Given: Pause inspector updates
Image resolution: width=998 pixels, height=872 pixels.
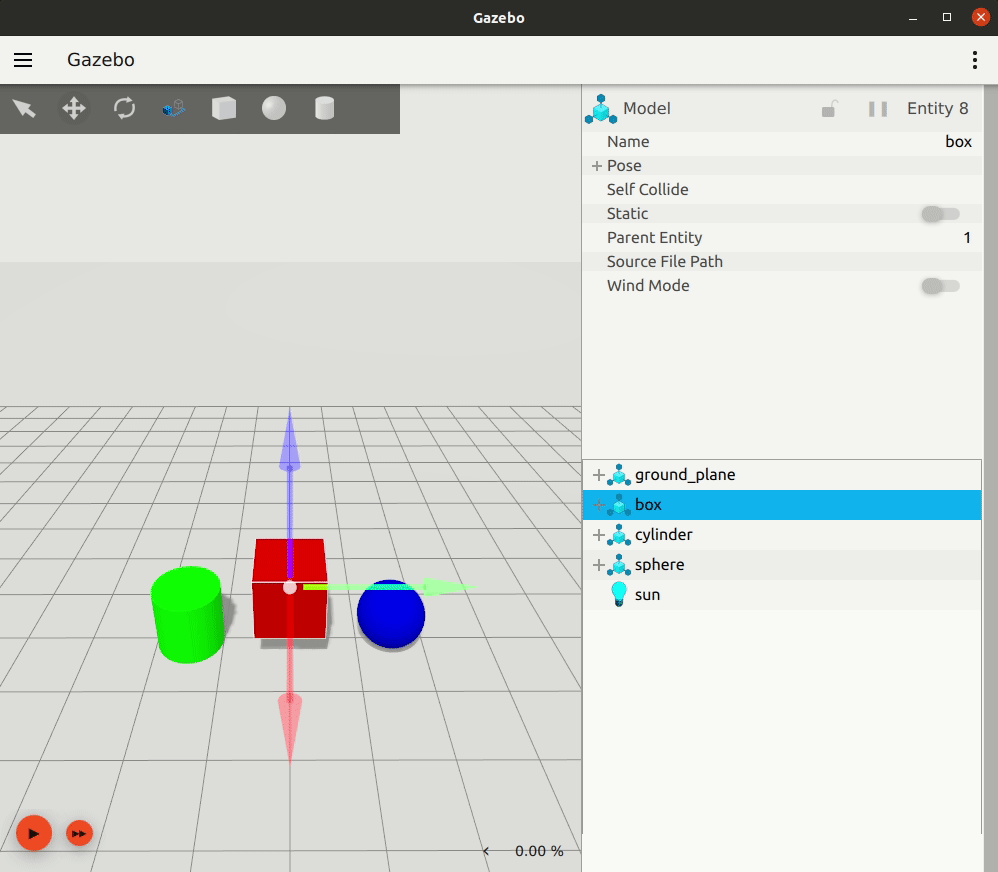Looking at the screenshot, I should [878, 109].
